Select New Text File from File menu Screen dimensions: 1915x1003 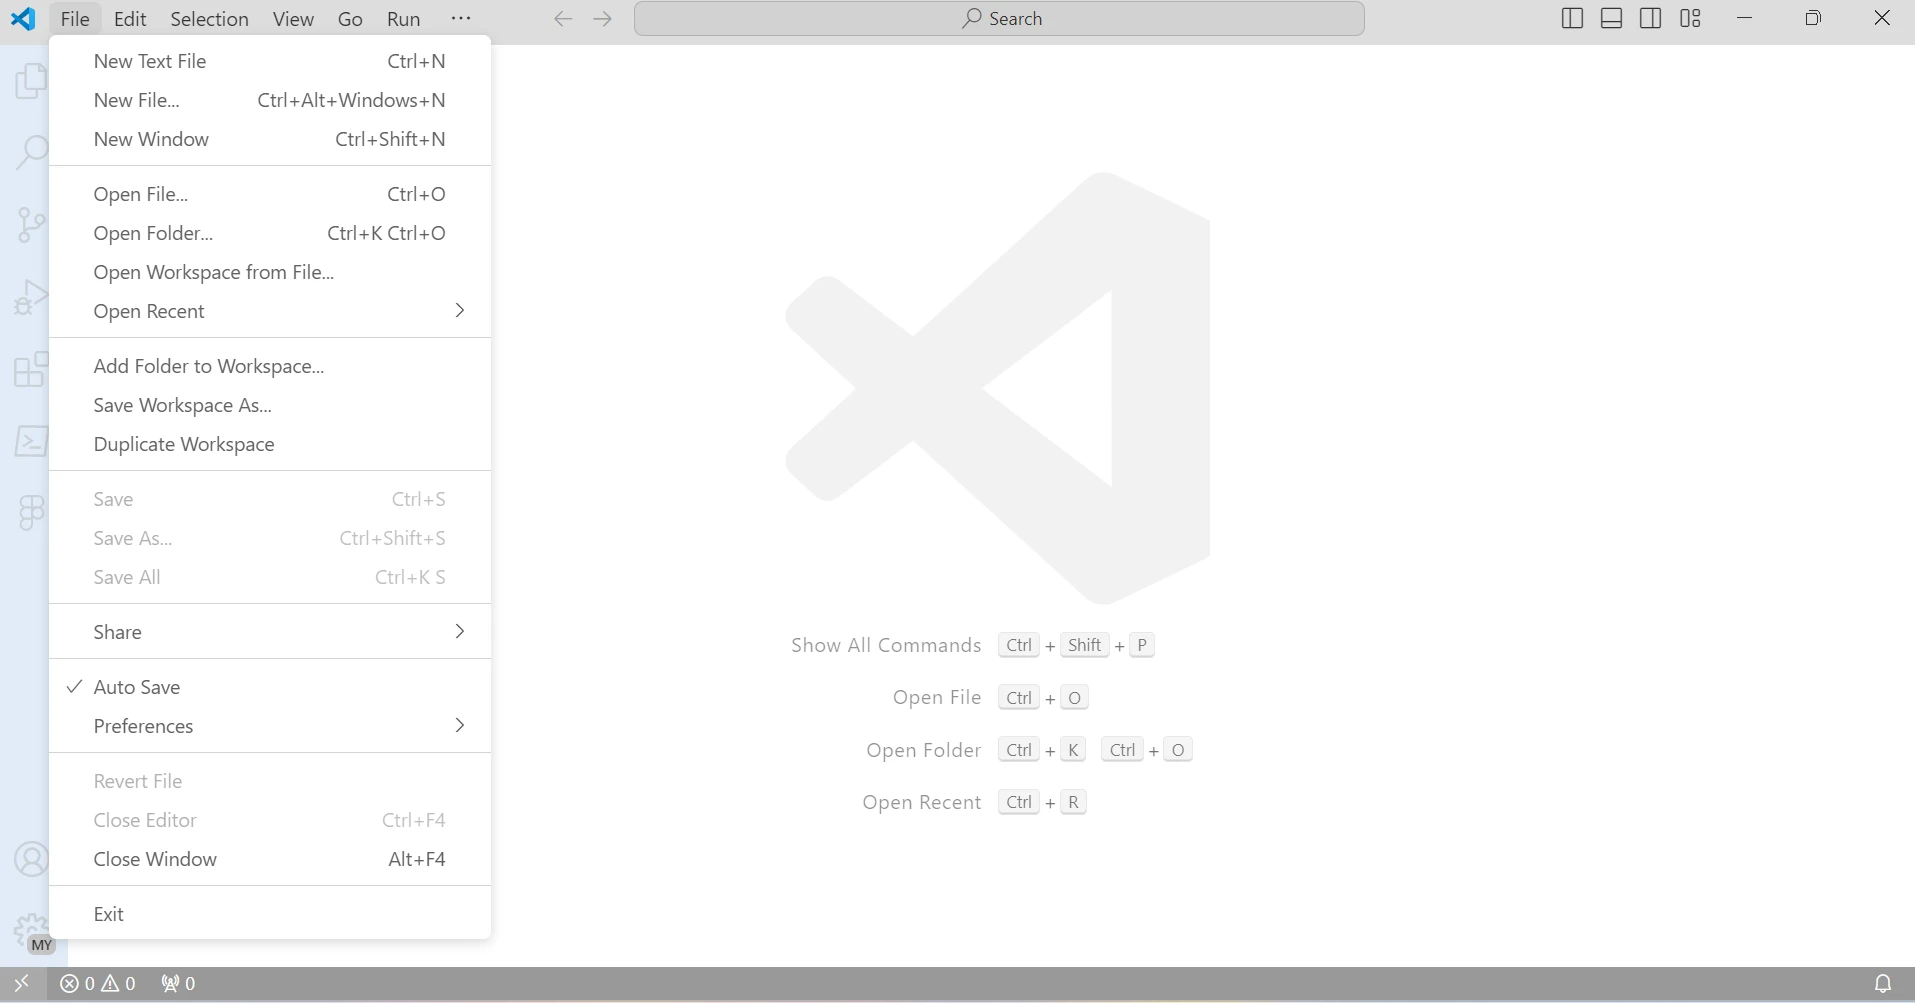click(x=150, y=61)
